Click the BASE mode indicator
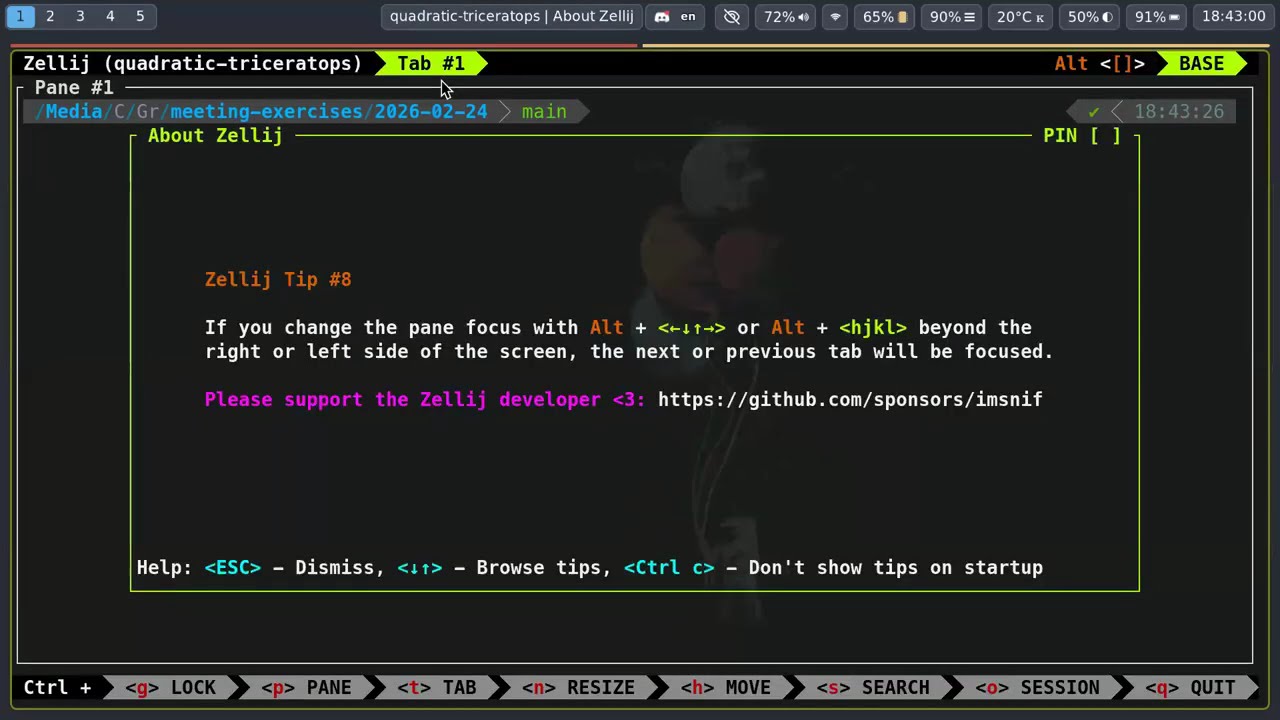 (x=1201, y=63)
